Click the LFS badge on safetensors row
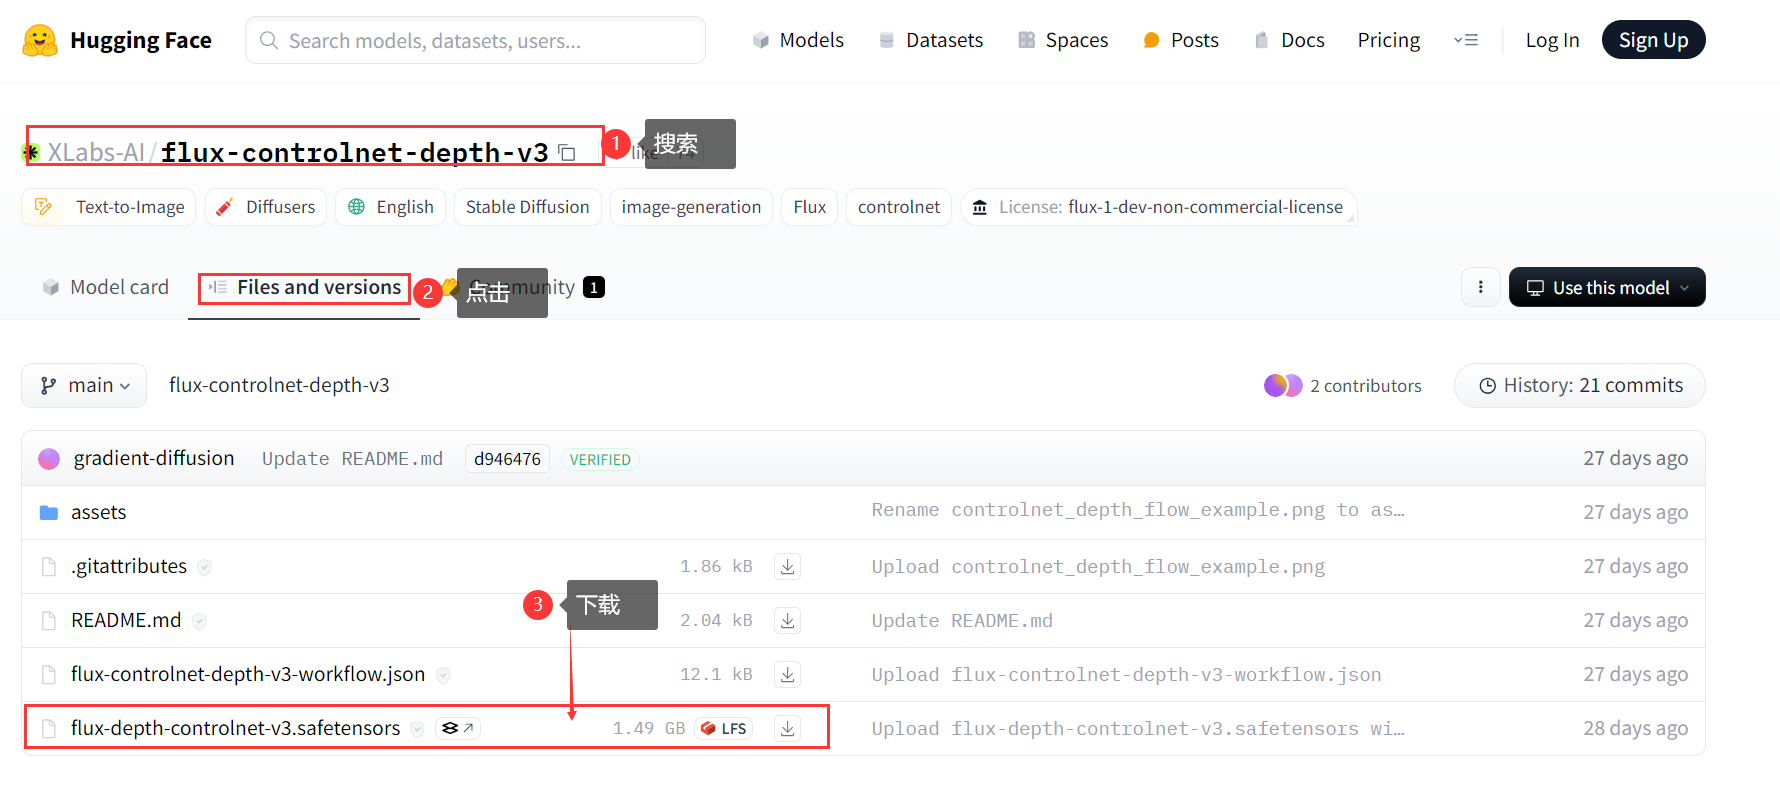Image resolution: width=1780 pixels, height=804 pixels. coord(724,728)
